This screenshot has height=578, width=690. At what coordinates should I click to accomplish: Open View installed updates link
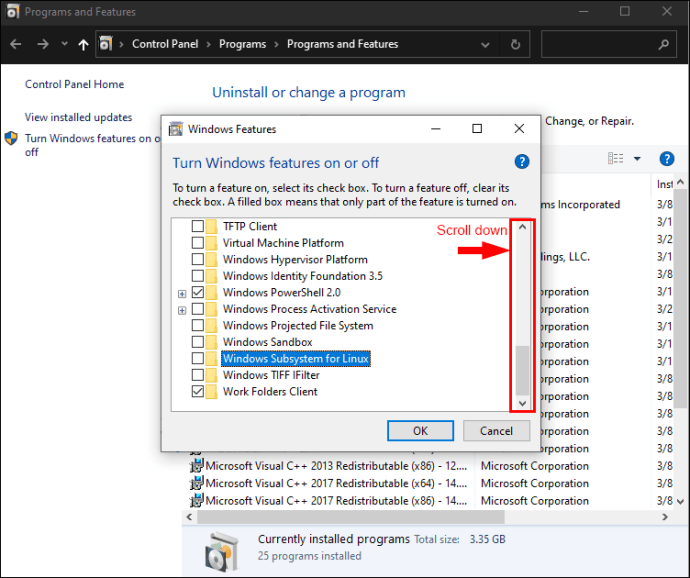[x=78, y=117]
